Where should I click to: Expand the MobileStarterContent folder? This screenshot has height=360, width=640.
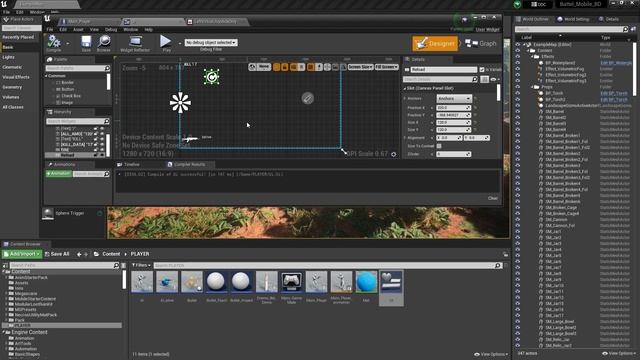pos(6,299)
